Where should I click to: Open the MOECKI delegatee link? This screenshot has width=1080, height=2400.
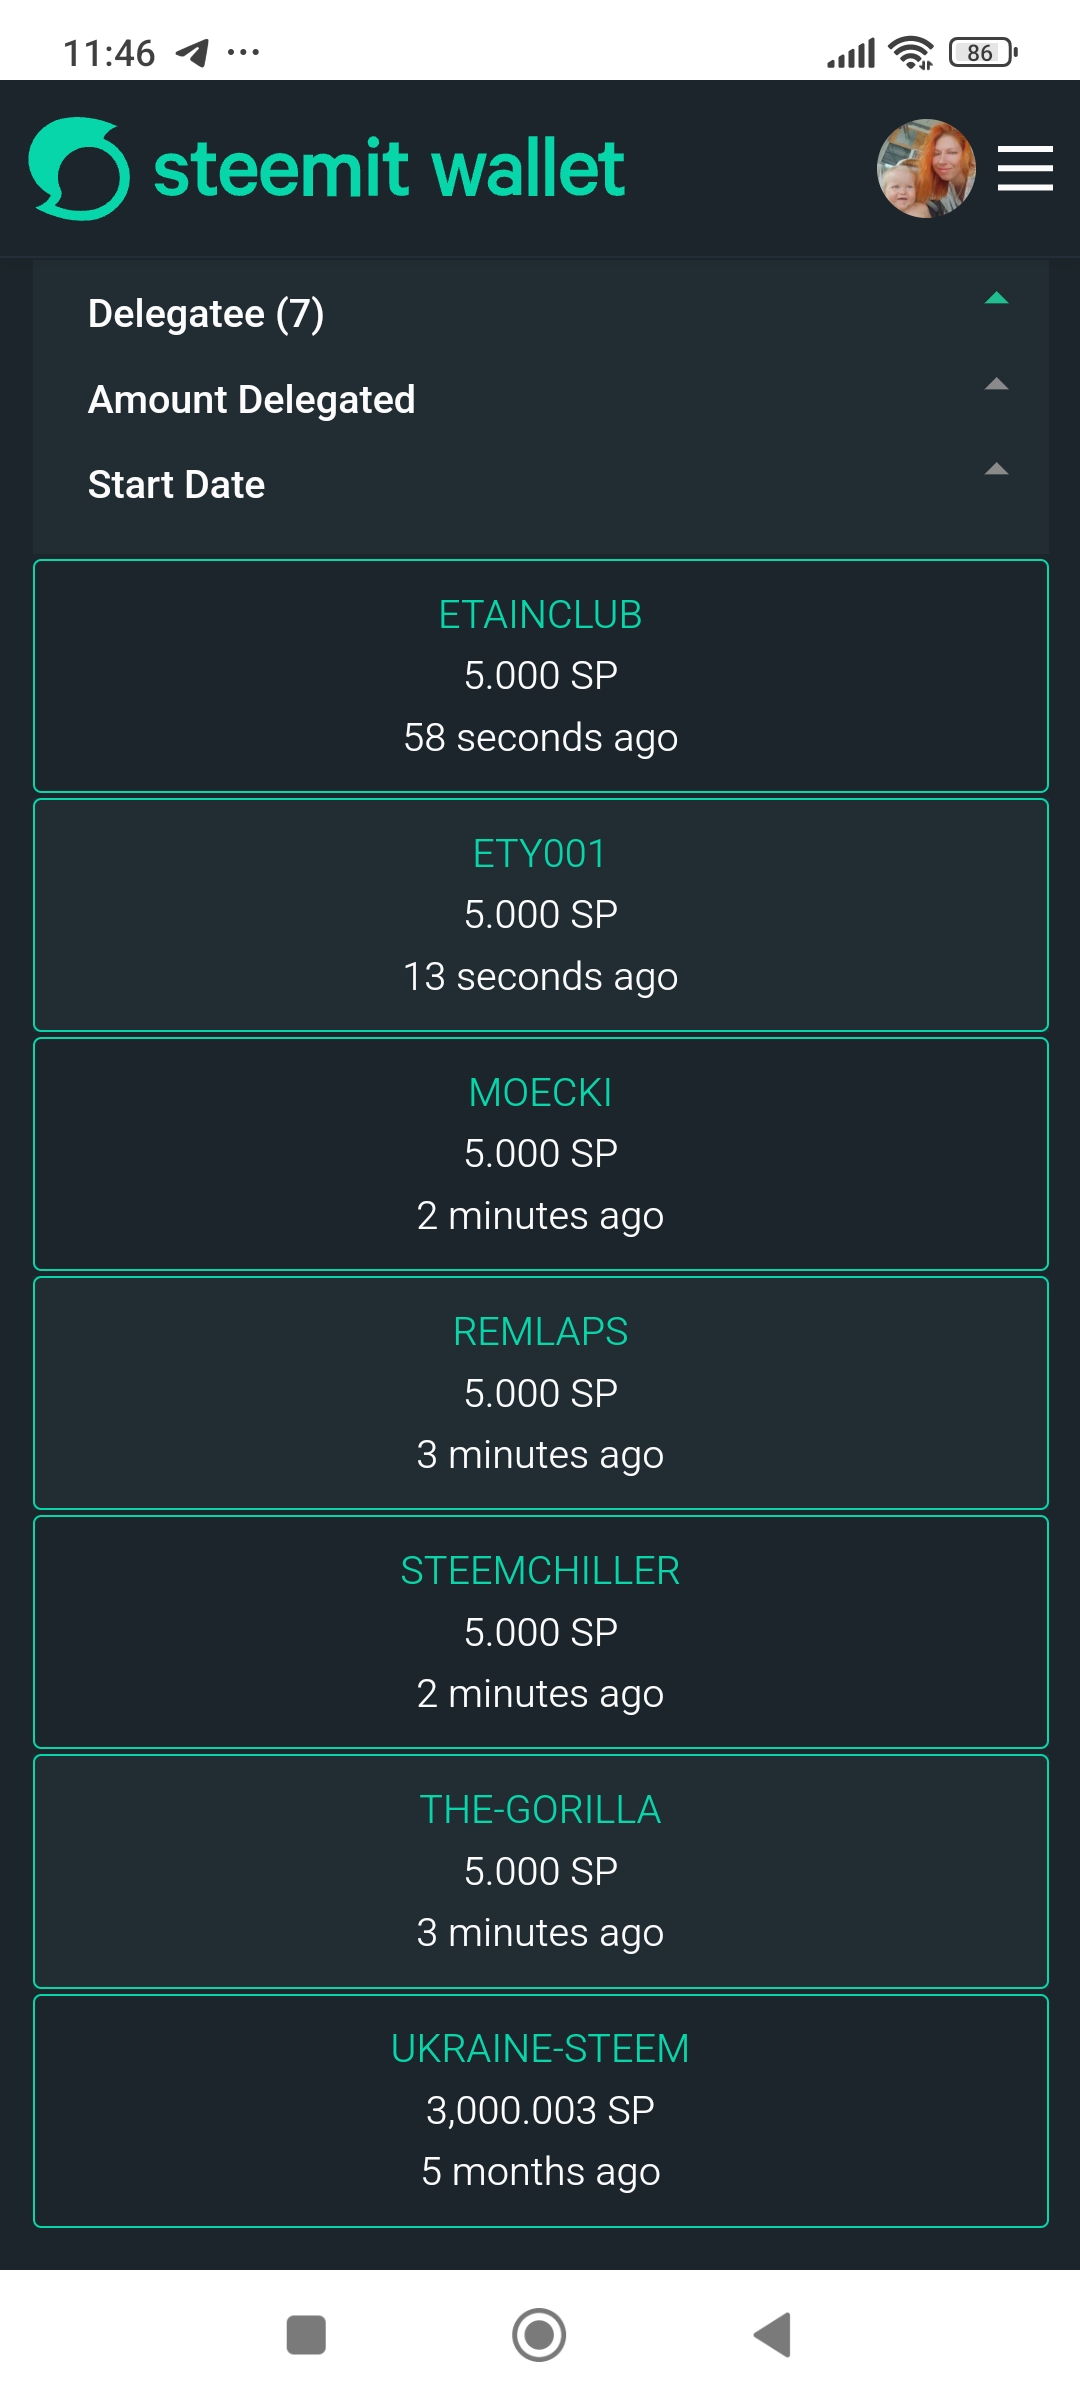point(541,1093)
